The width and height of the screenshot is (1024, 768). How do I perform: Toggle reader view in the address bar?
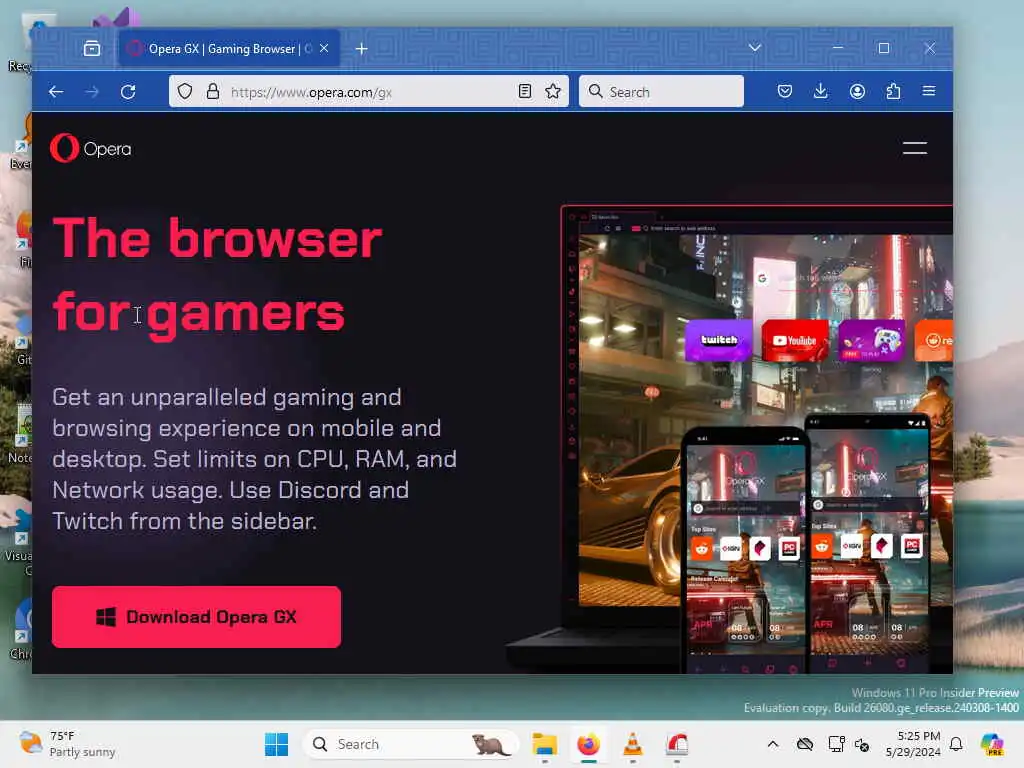525,91
